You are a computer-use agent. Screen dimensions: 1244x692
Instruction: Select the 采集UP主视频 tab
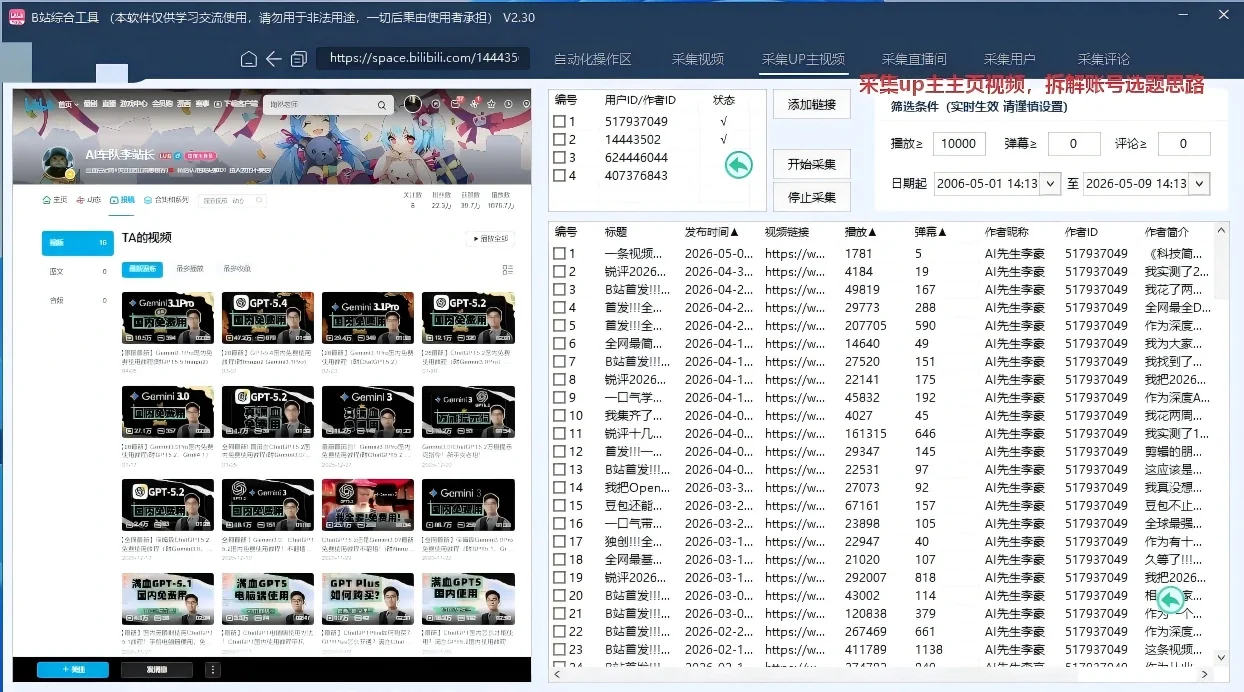[x=803, y=59]
